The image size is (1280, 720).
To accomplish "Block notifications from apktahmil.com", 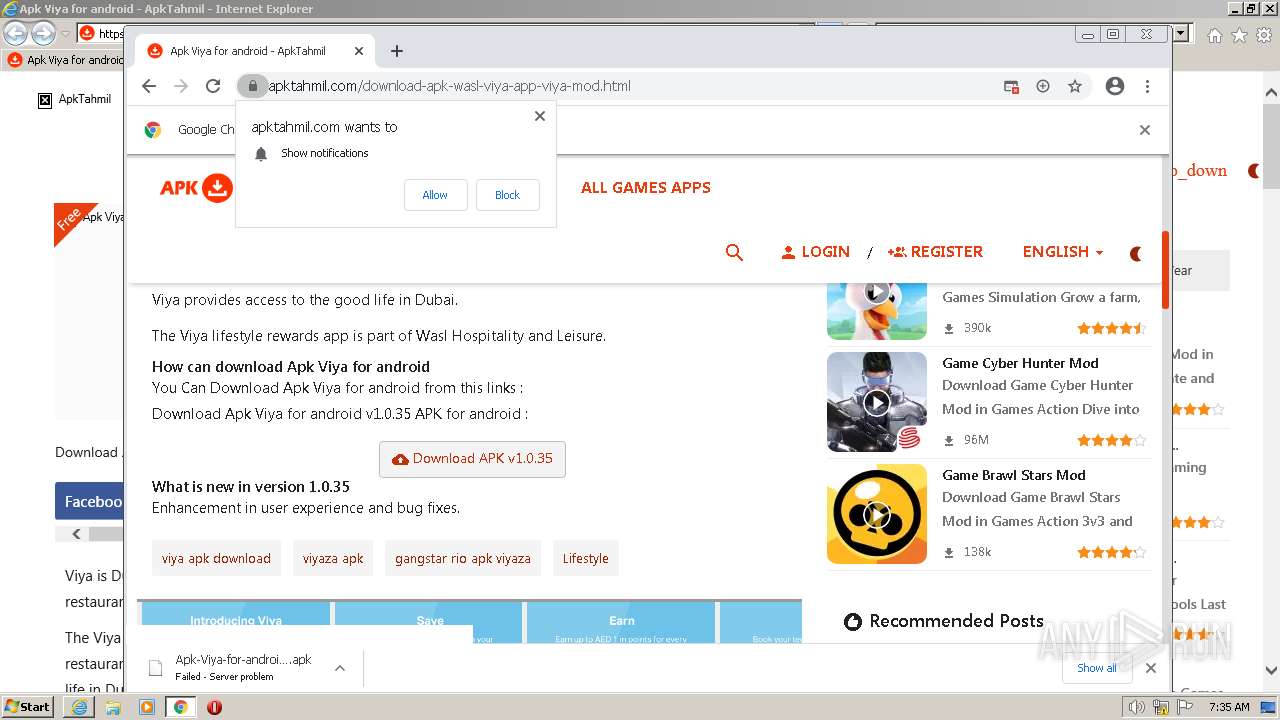I will pos(507,195).
